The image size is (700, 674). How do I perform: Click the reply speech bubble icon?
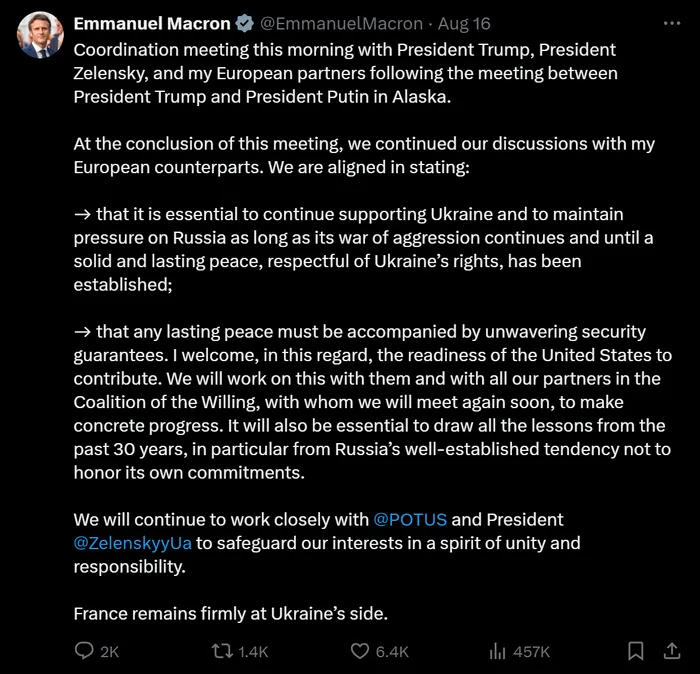click(x=85, y=651)
